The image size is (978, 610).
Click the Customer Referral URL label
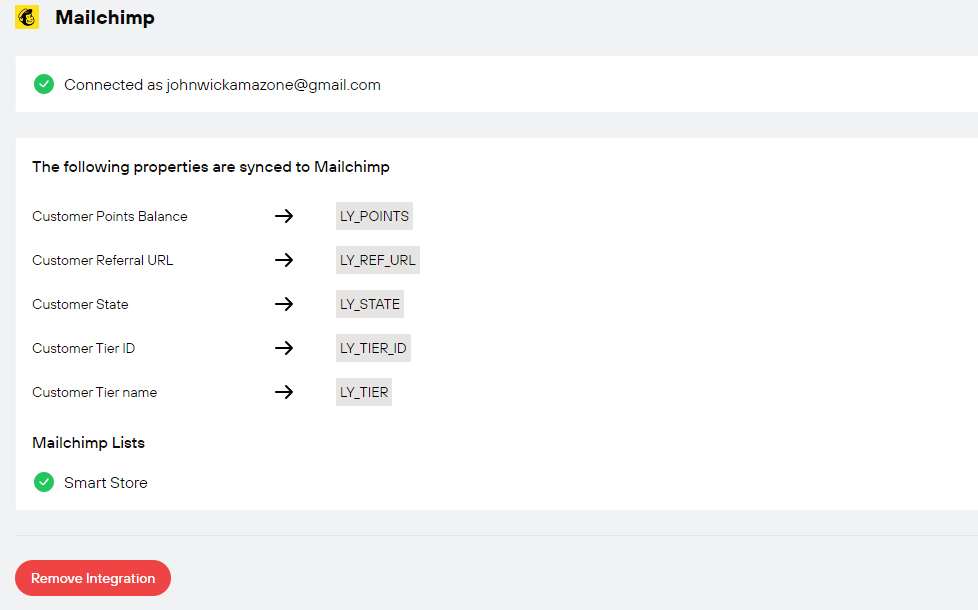pyautogui.click(x=103, y=260)
